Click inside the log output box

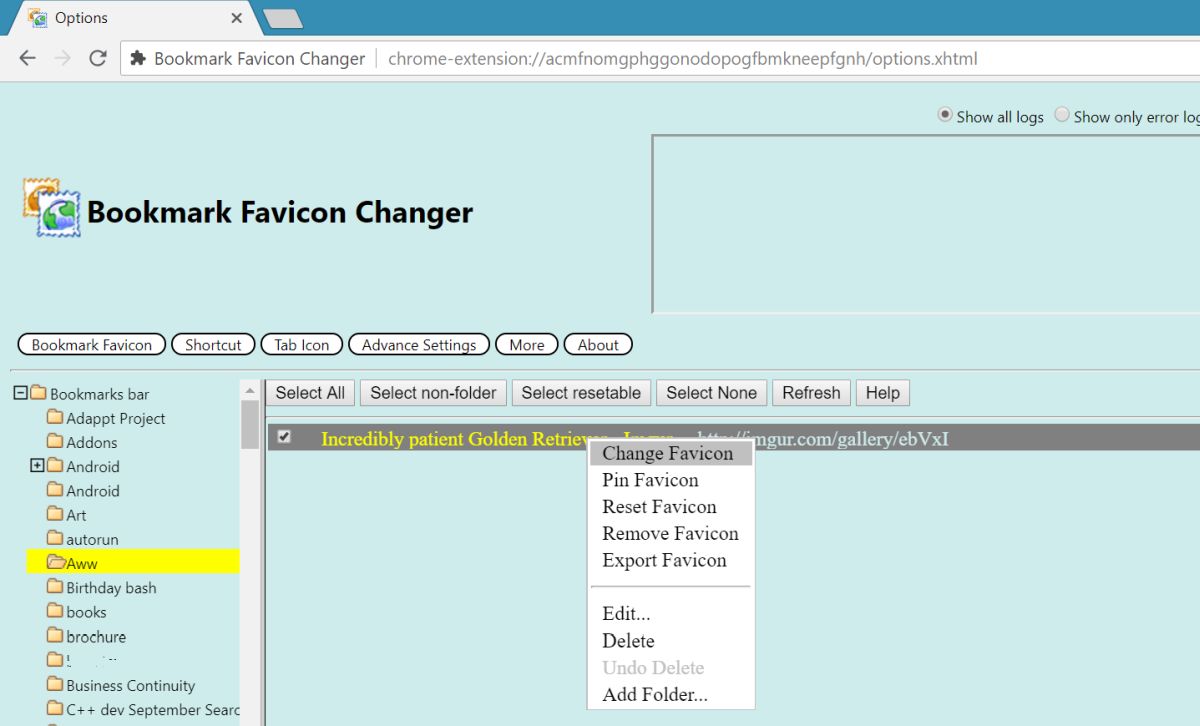926,224
